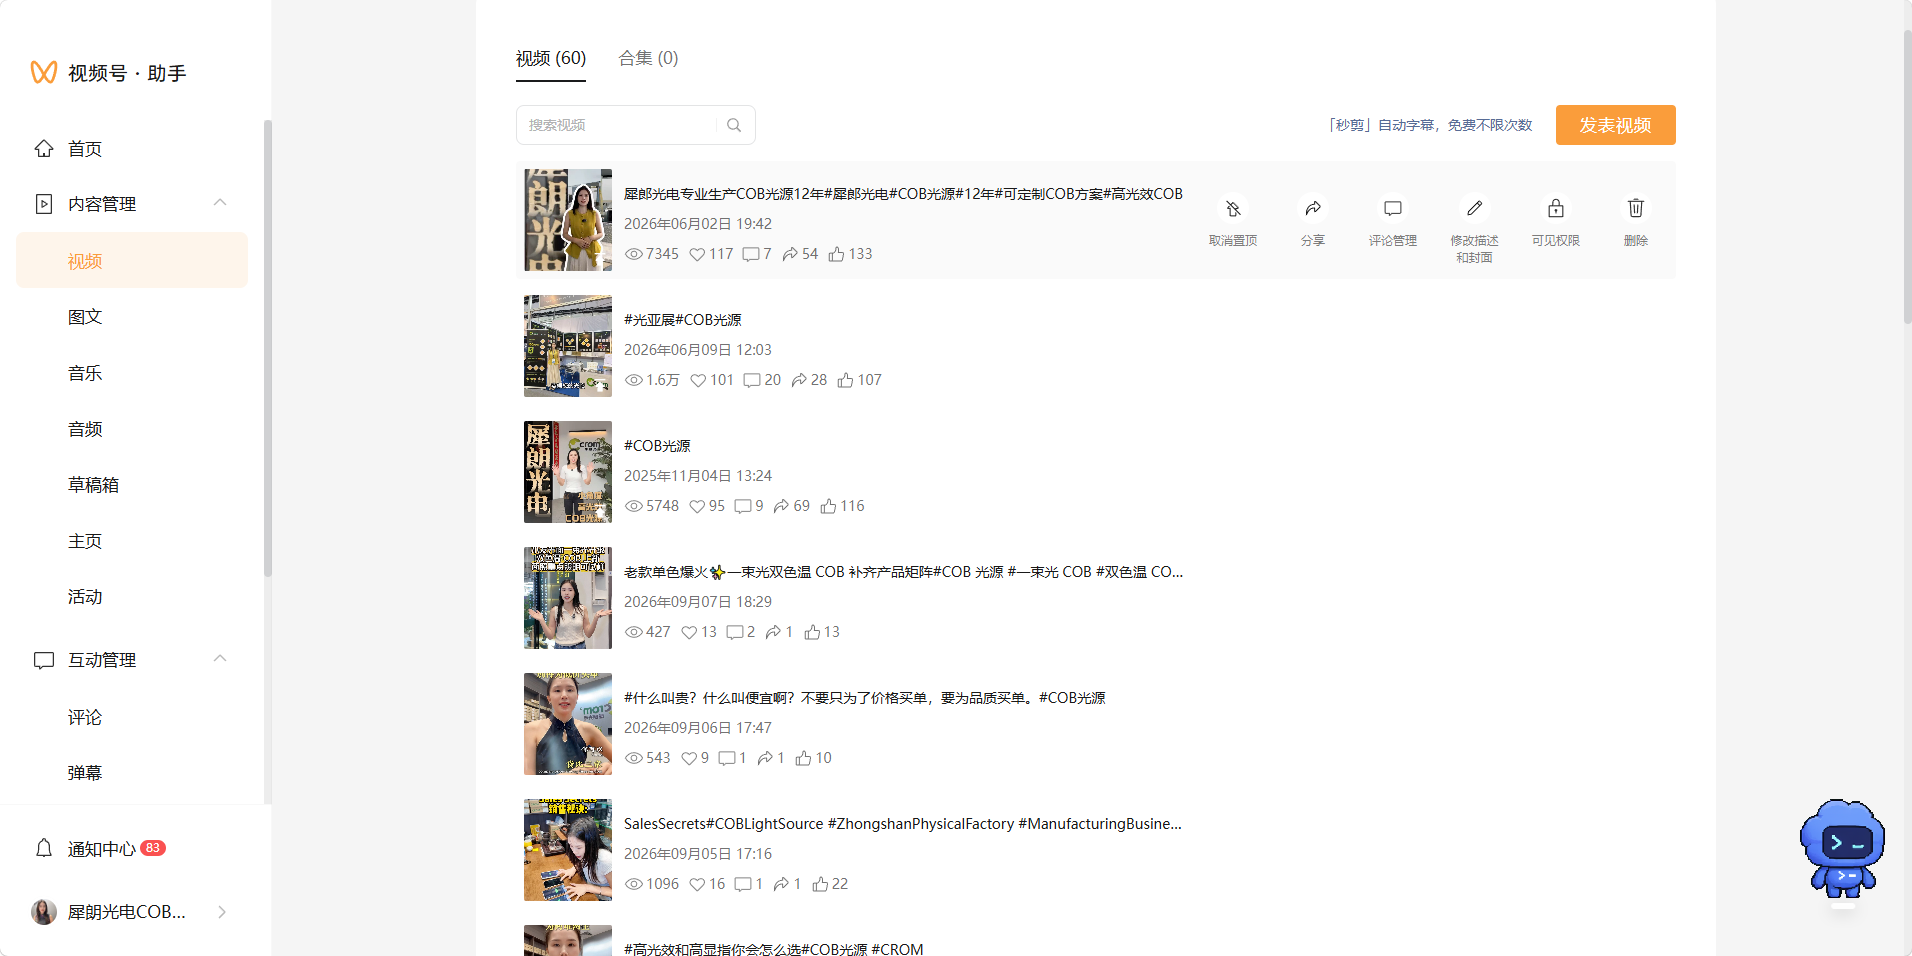Open 评论 under 互动管理
The image size is (1912, 956).
85,717
